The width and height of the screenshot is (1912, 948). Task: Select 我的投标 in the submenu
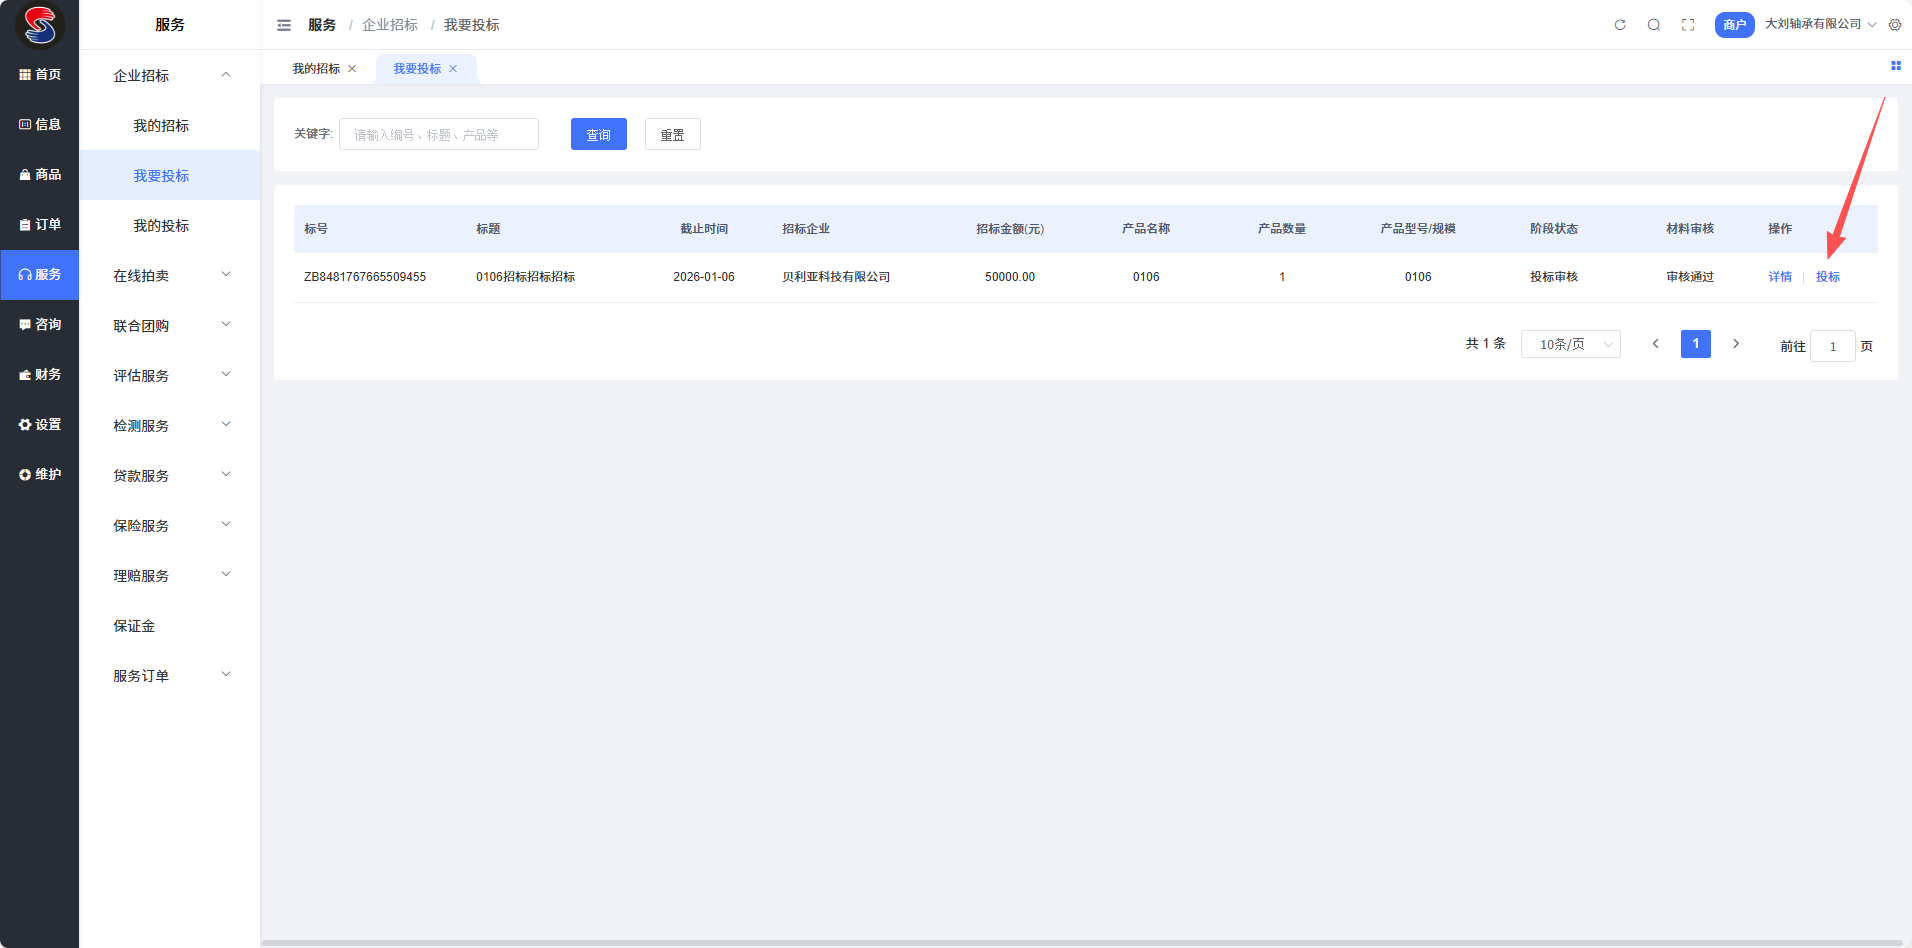click(161, 226)
